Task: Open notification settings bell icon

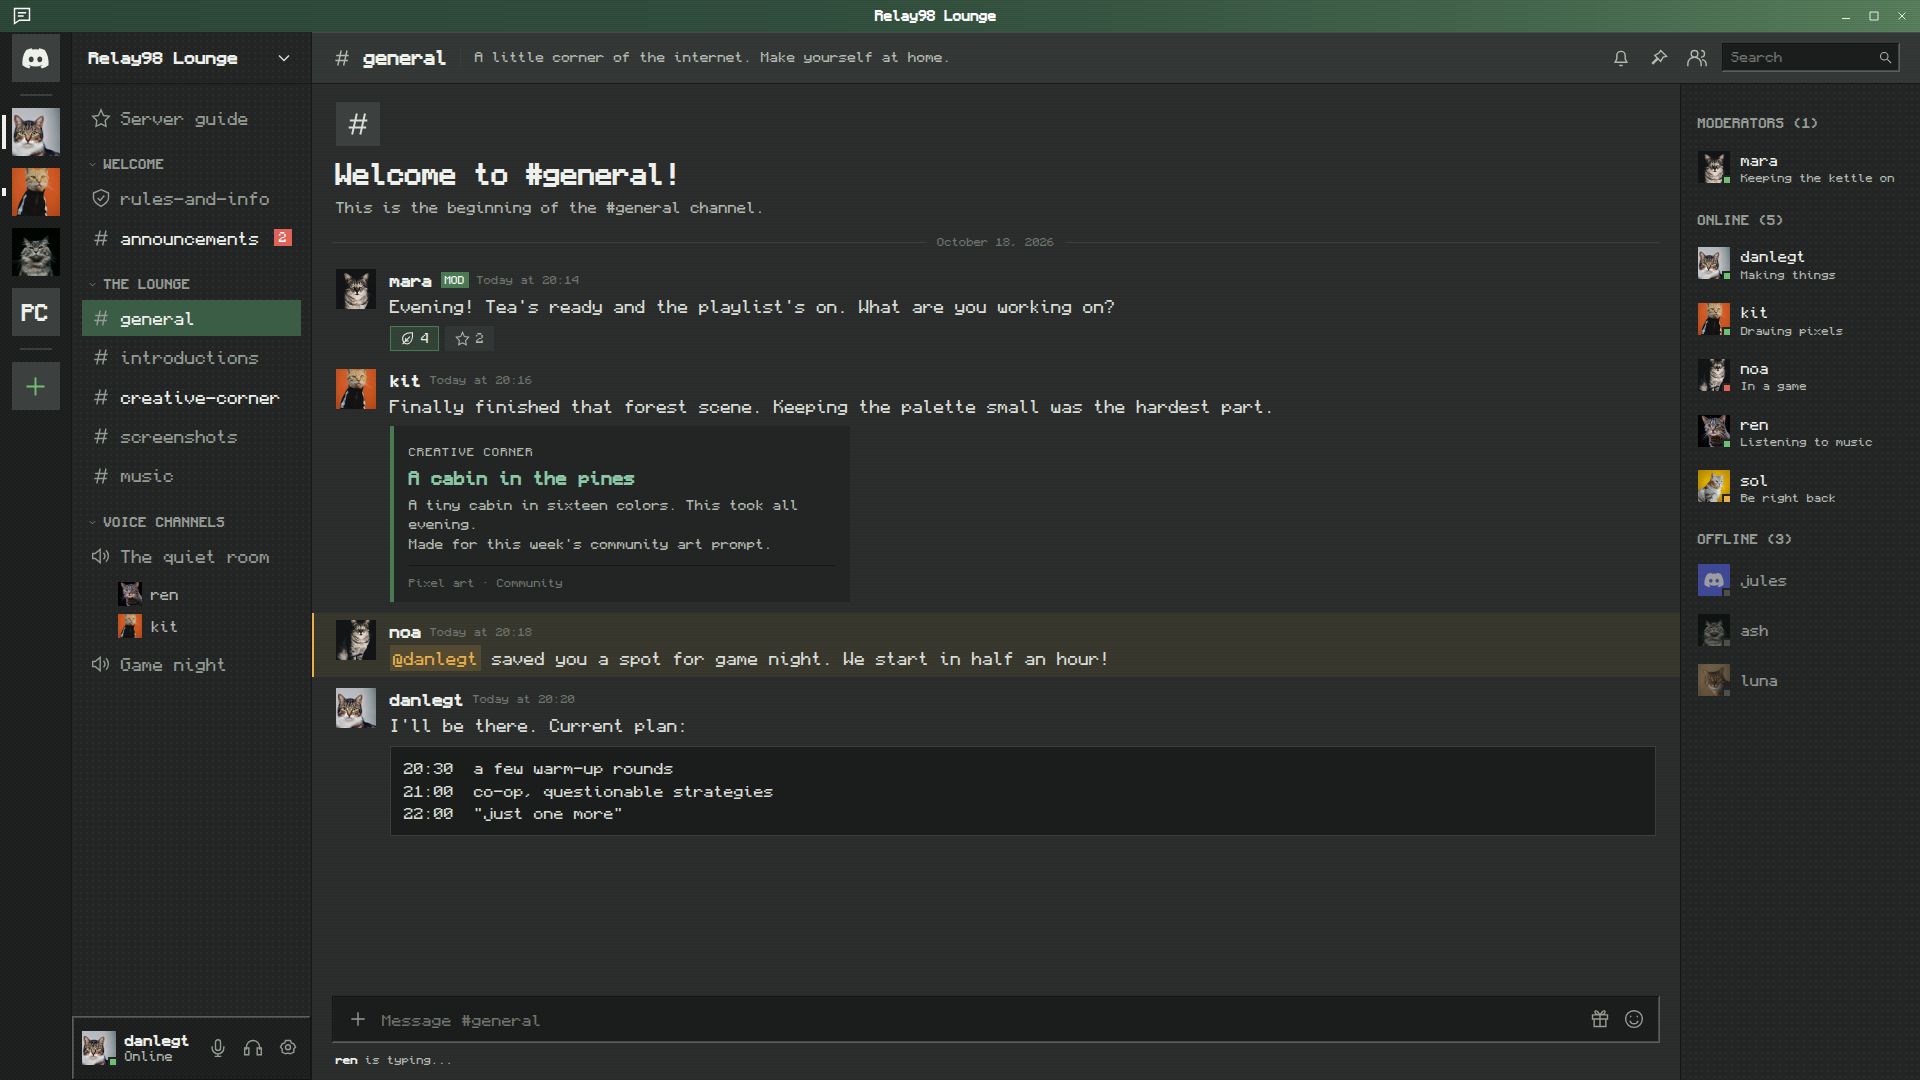Action: tap(1620, 58)
